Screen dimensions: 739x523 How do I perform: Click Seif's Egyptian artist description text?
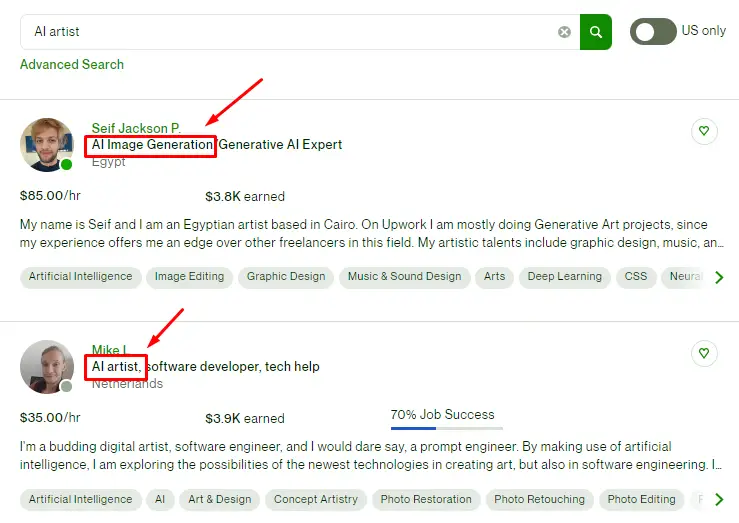coord(371,233)
